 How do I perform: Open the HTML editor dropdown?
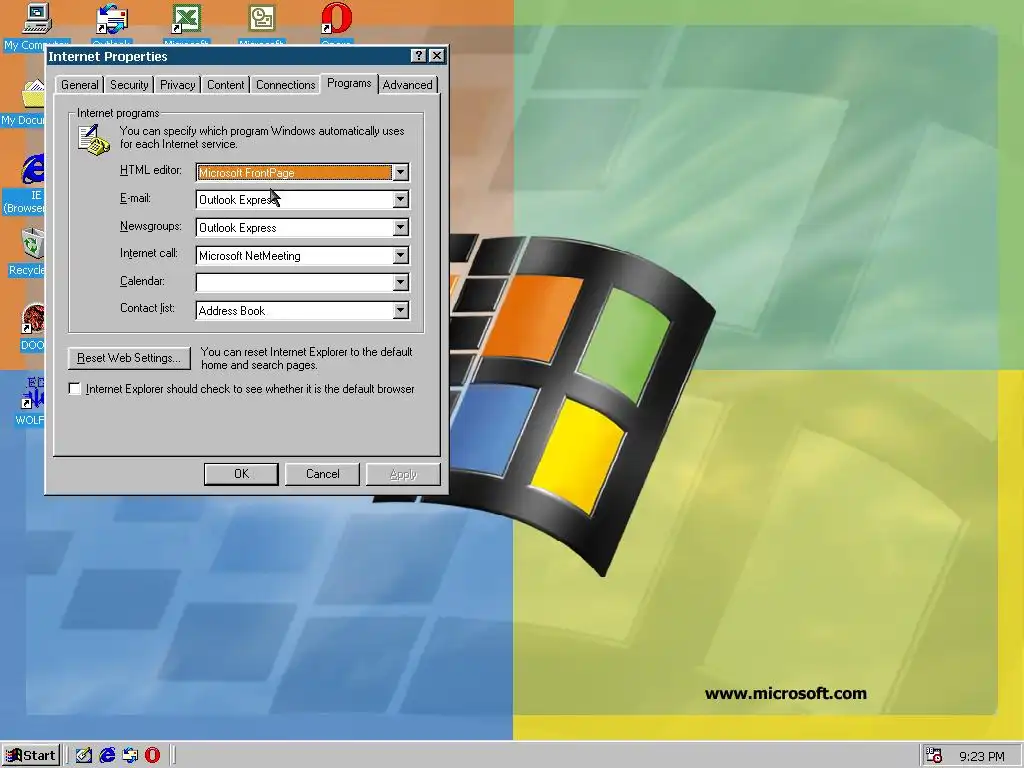click(x=401, y=172)
